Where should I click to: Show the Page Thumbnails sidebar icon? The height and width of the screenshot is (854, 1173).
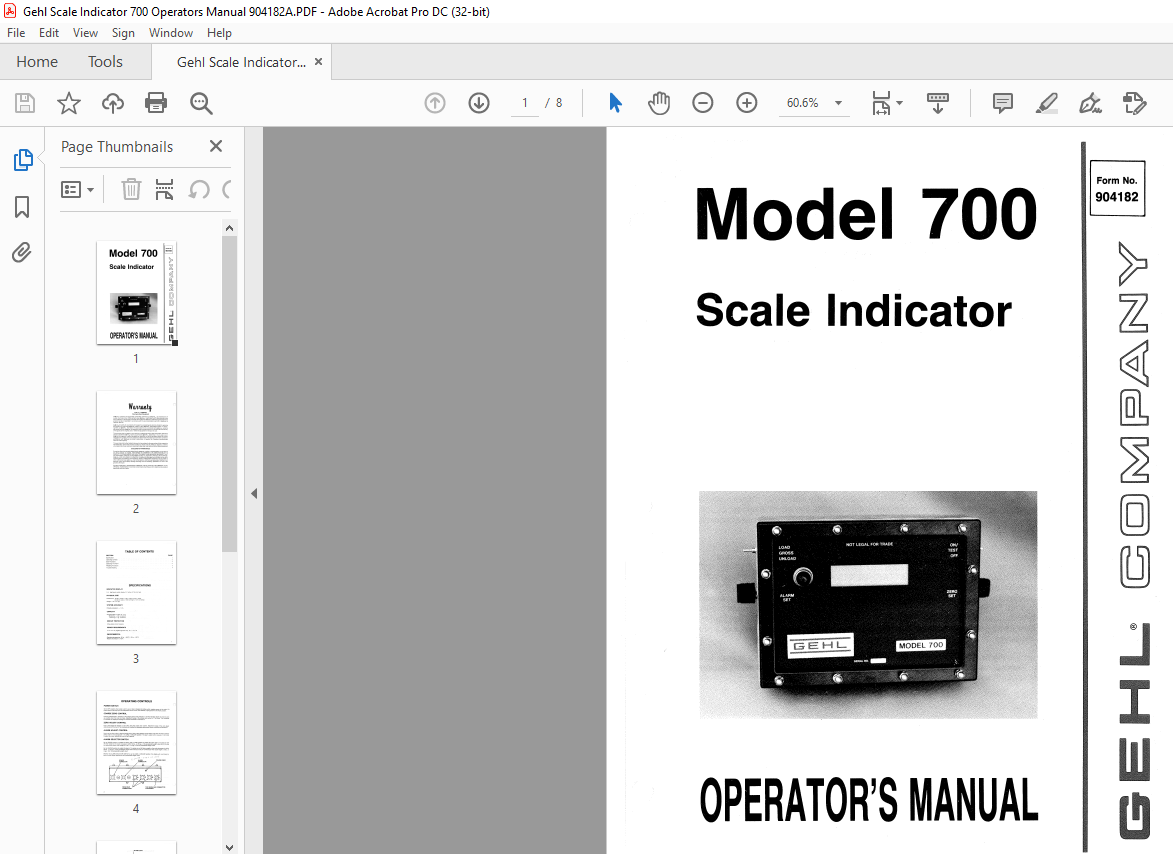23,160
